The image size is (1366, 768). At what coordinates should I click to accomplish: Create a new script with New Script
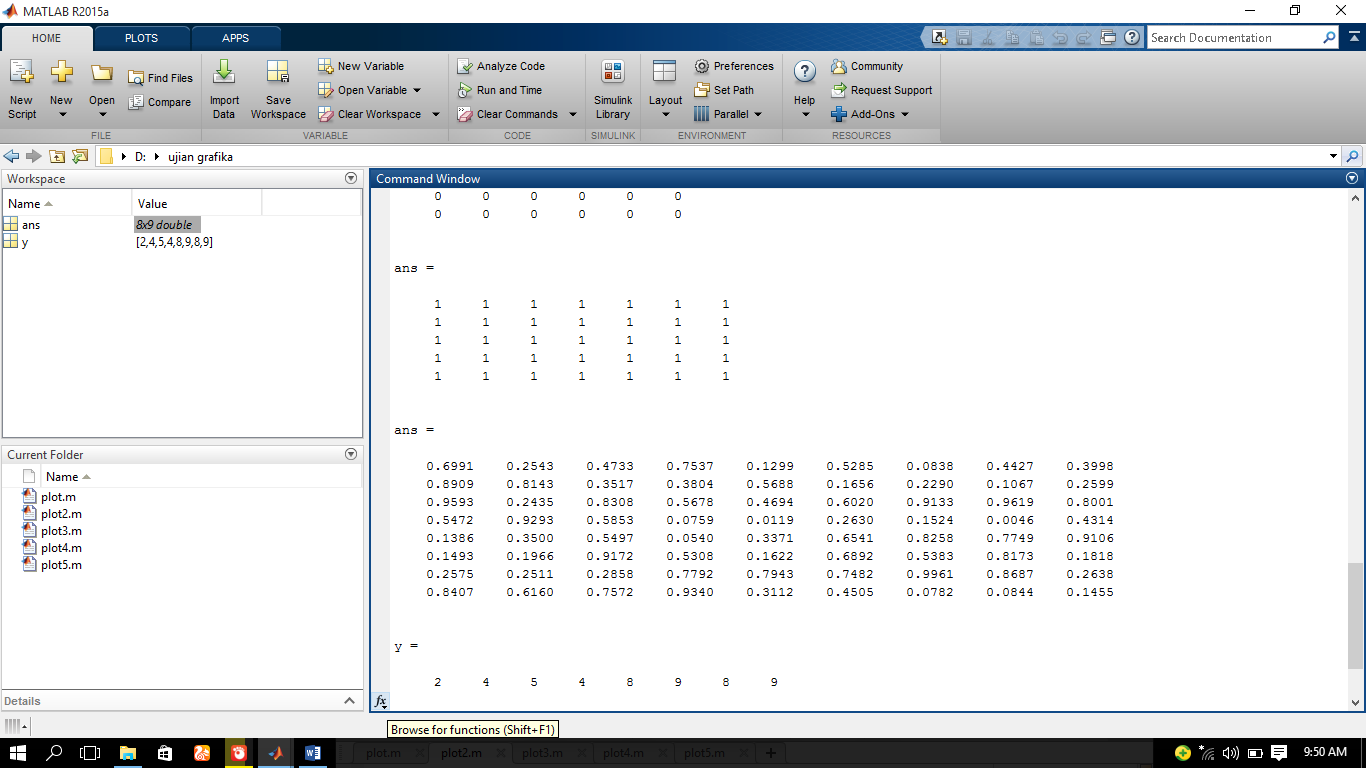pos(22,89)
